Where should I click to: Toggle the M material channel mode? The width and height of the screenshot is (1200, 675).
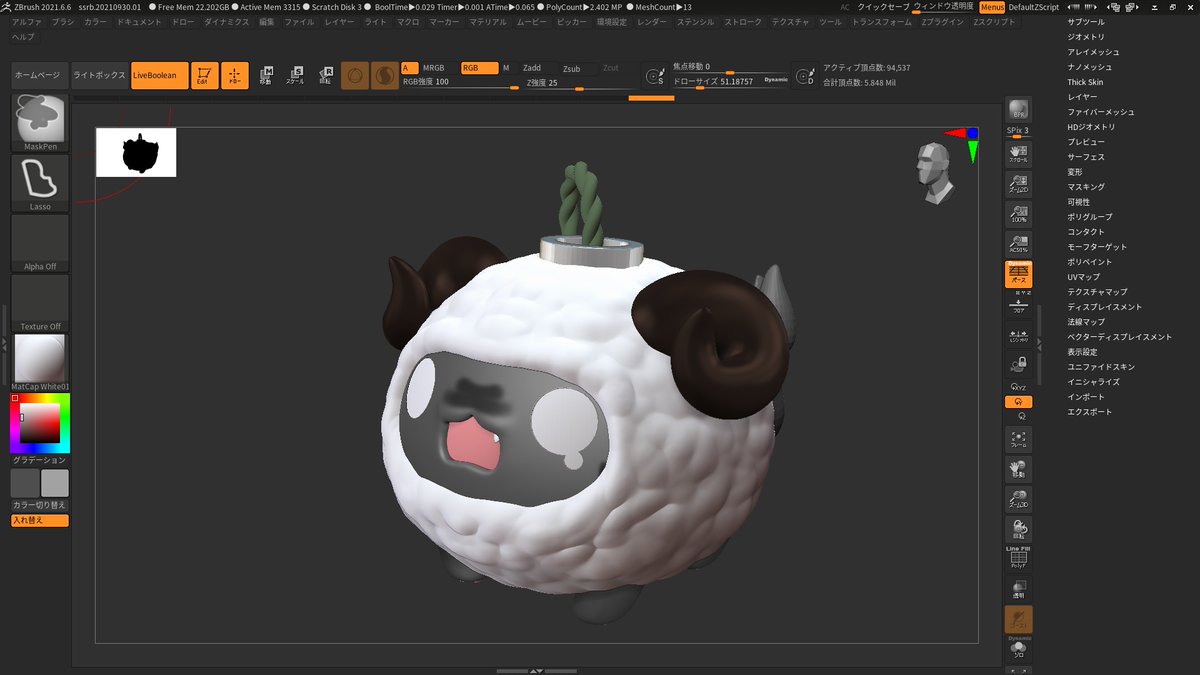pos(506,68)
